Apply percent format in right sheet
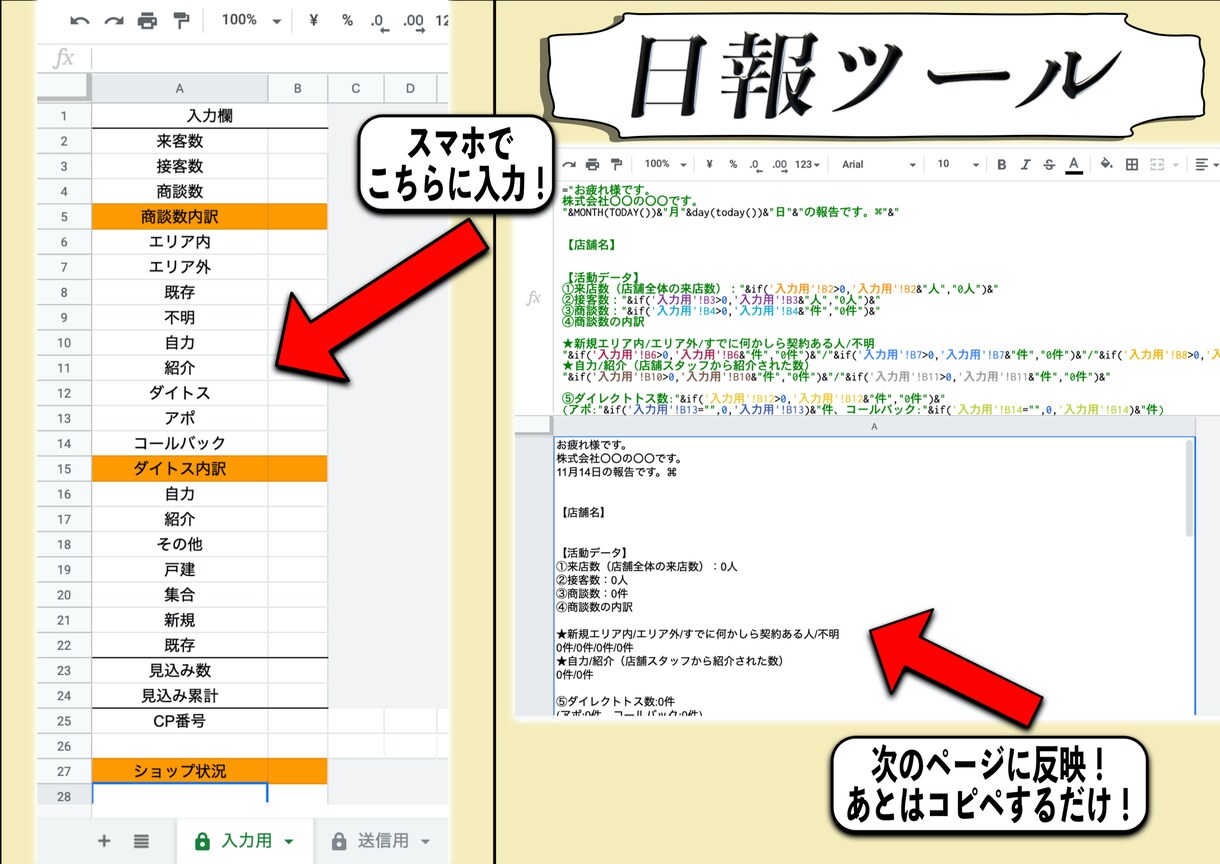1220x864 pixels. [732, 164]
